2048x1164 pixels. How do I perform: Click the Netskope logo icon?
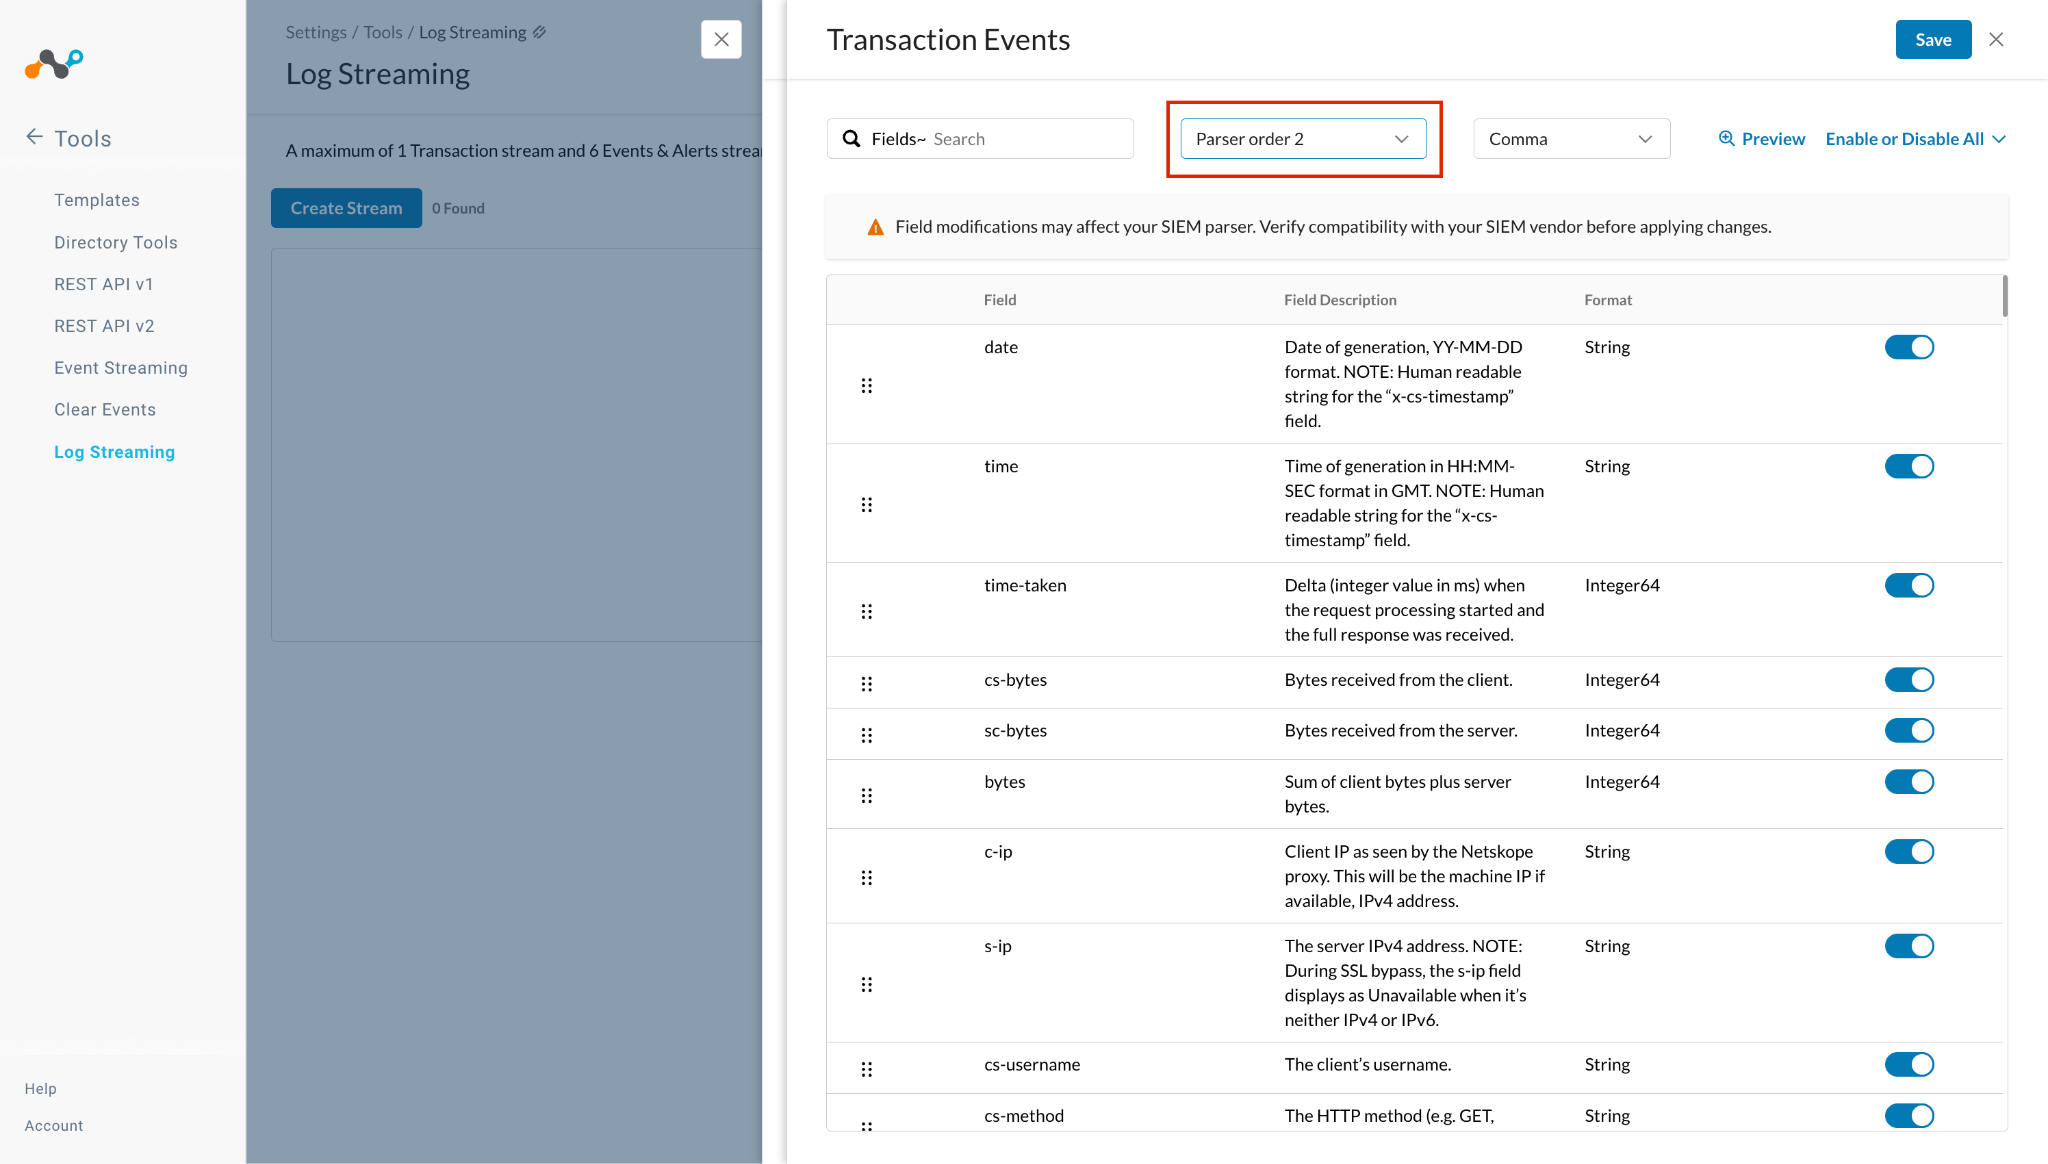pos(54,64)
